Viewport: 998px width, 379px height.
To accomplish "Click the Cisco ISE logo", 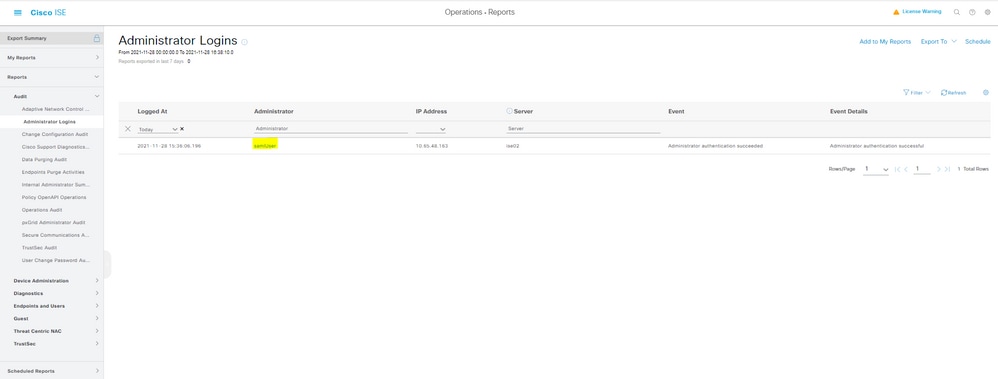I will (48, 13).
